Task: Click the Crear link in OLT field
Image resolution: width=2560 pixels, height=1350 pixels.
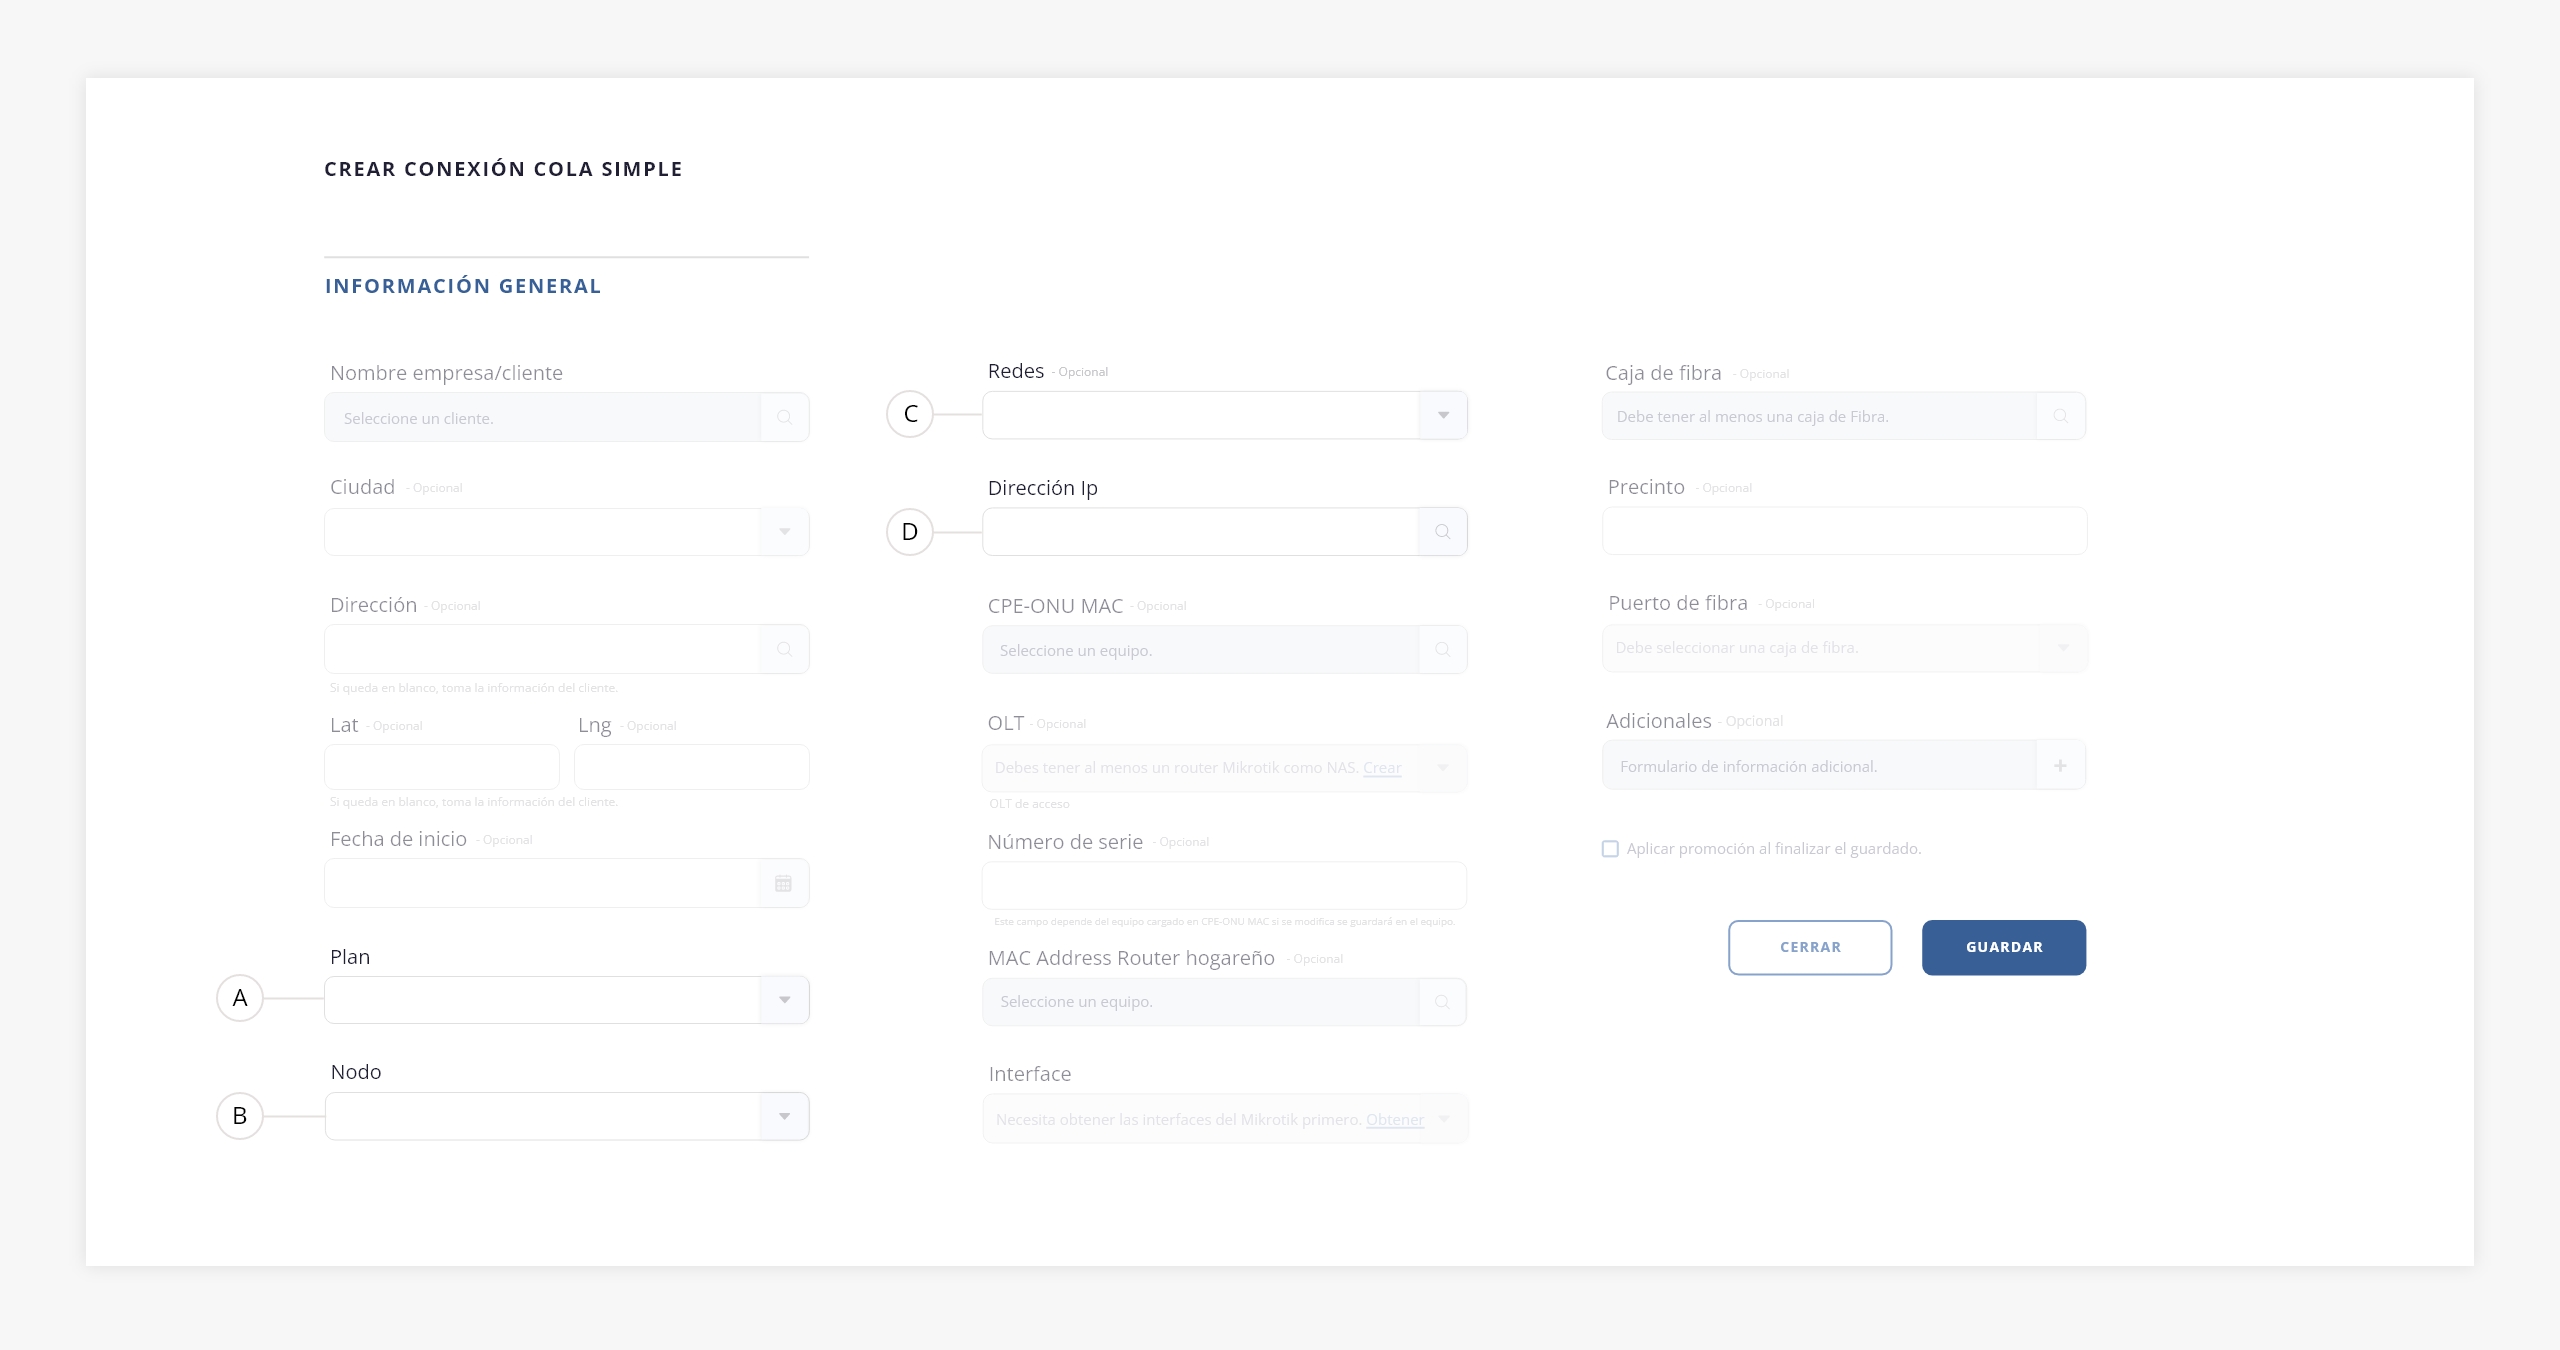Action: (x=1382, y=767)
